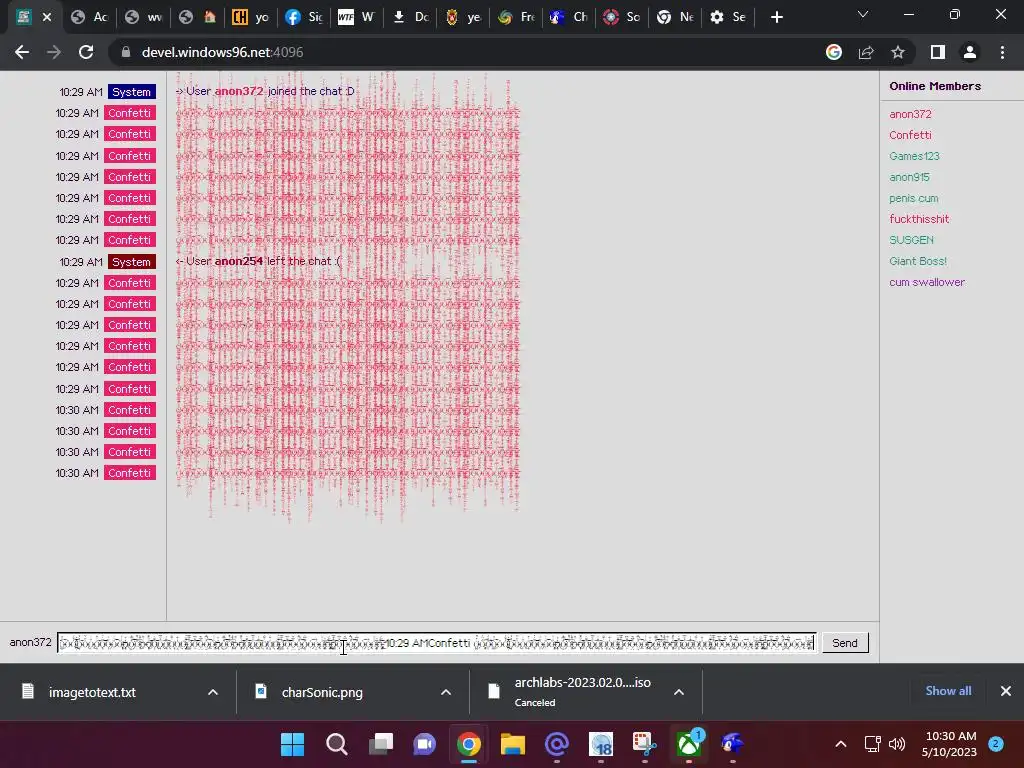The width and height of the screenshot is (1024, 768).
Task: Open the imagetotext.txt download
Action: (92, 692)
